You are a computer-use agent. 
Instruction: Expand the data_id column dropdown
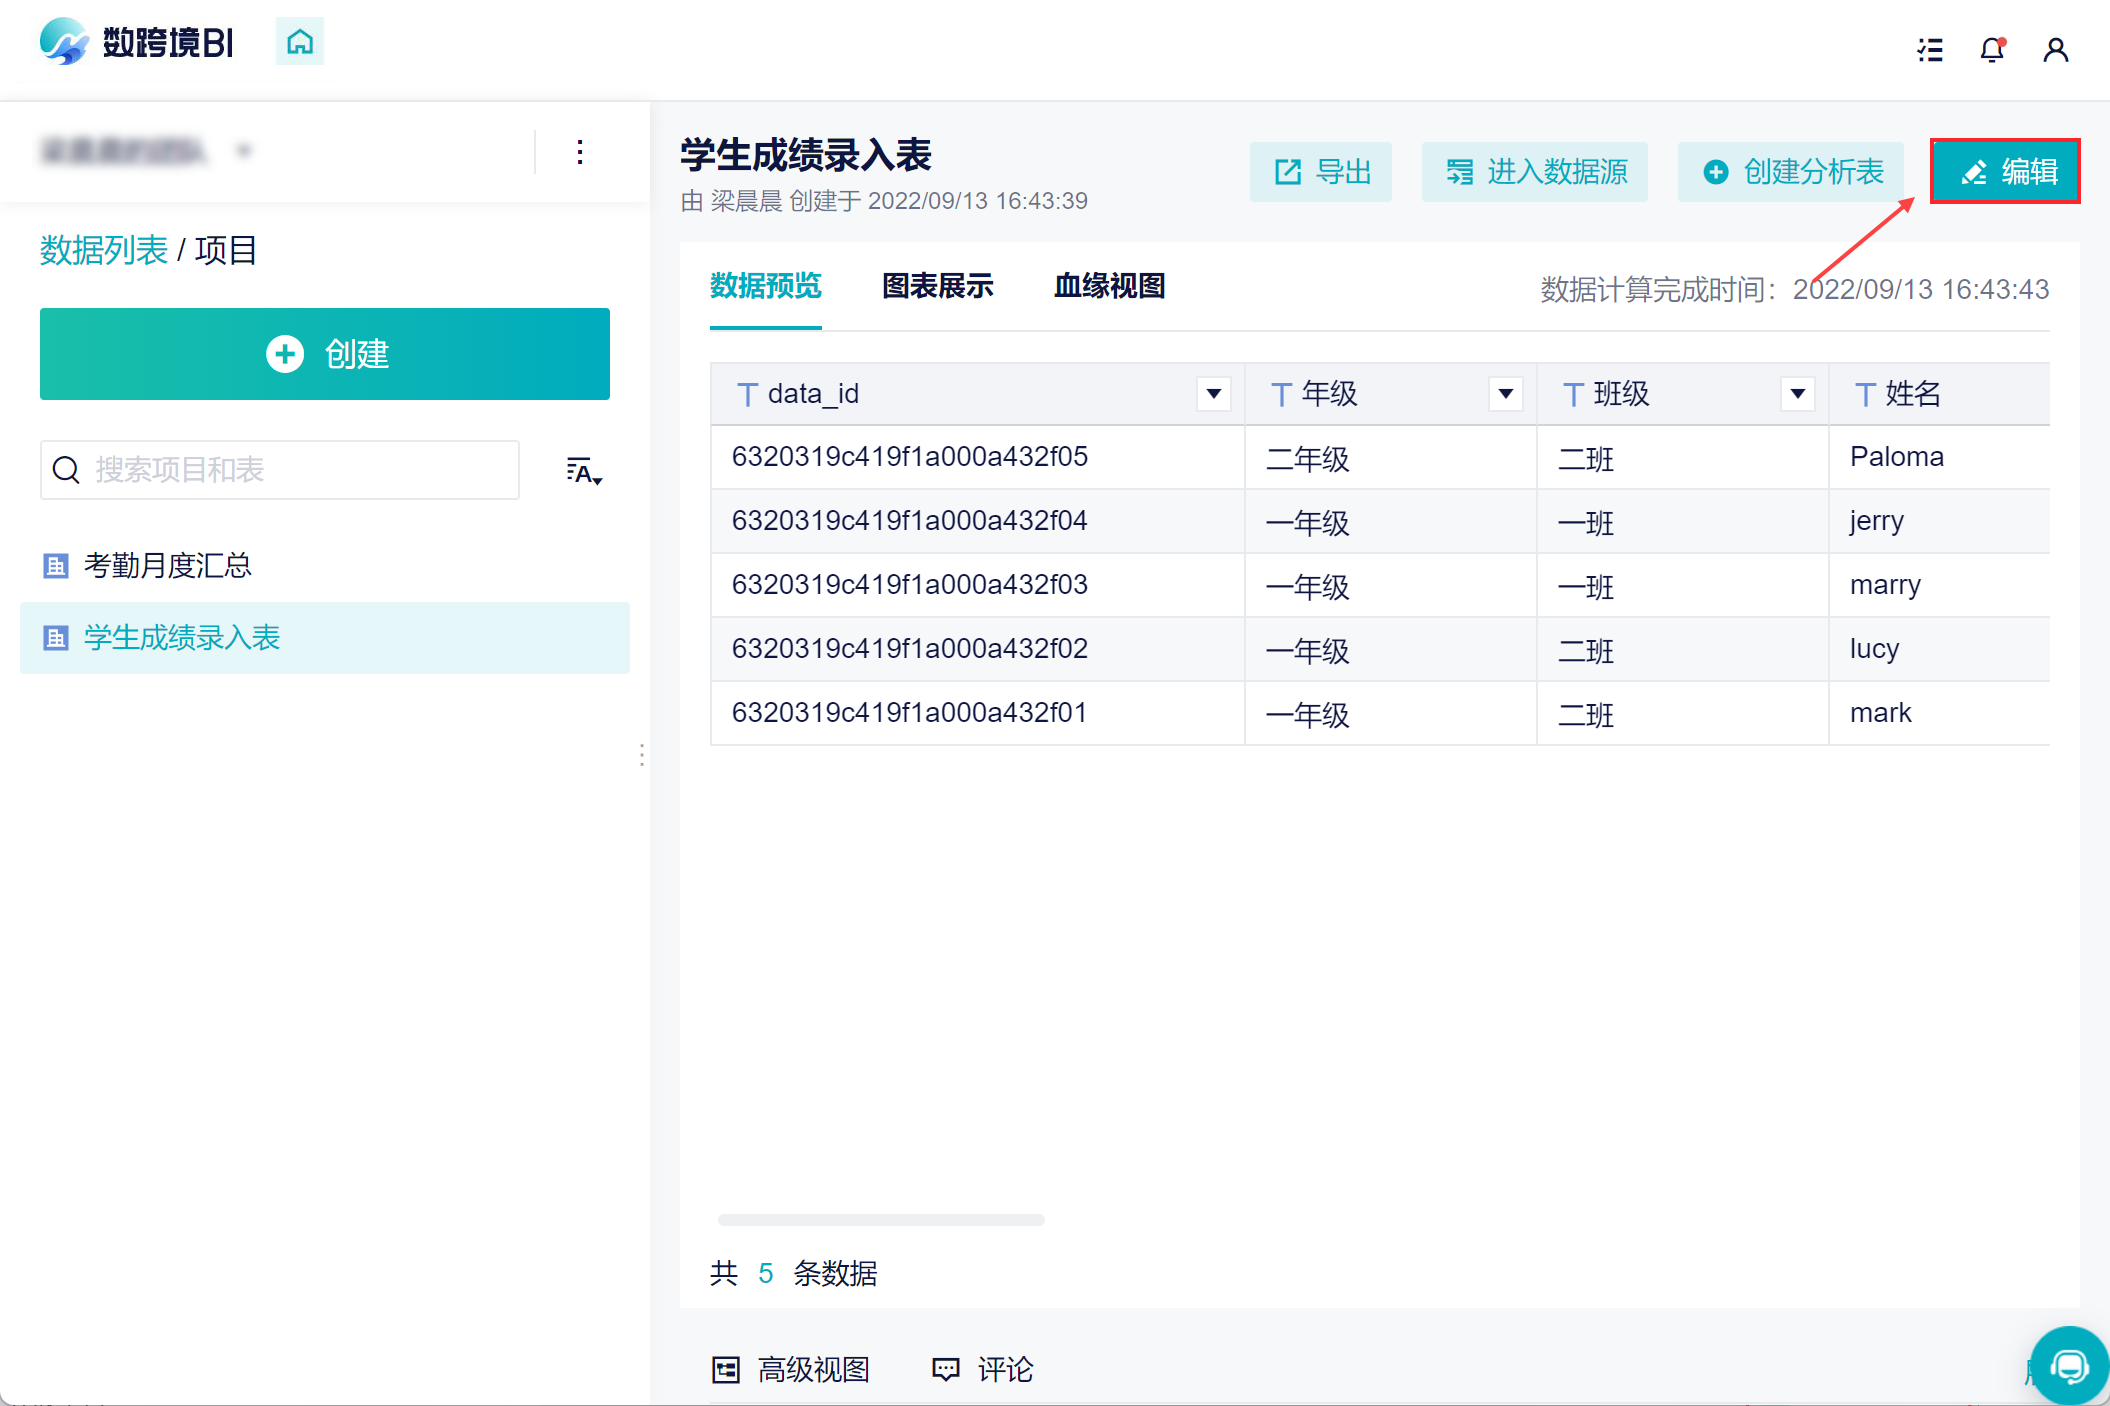pyautogui.click(x=1213, y=394)
